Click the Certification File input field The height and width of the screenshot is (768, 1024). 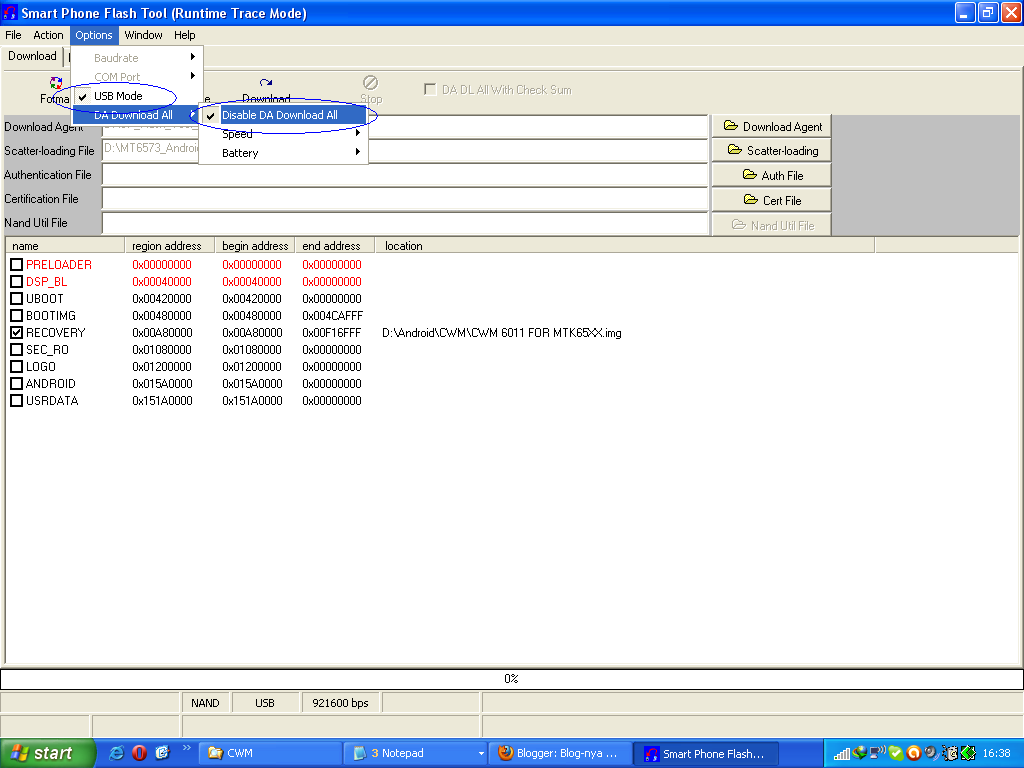(405, 199)
